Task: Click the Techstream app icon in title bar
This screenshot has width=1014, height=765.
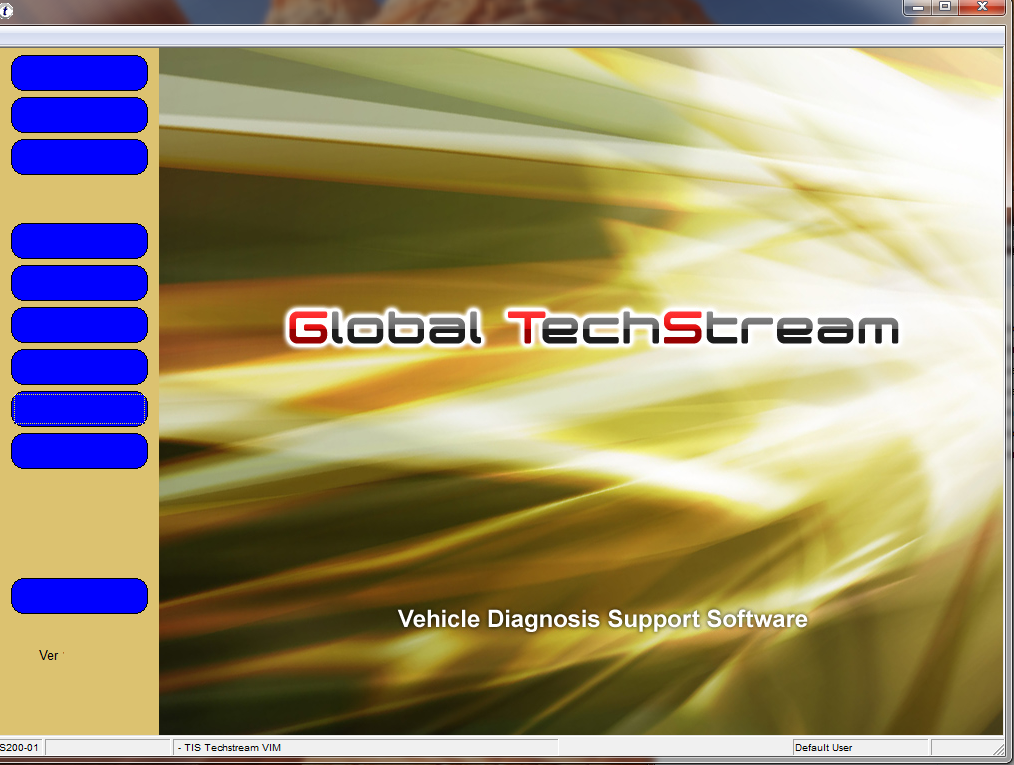Action: coord(5,10)
